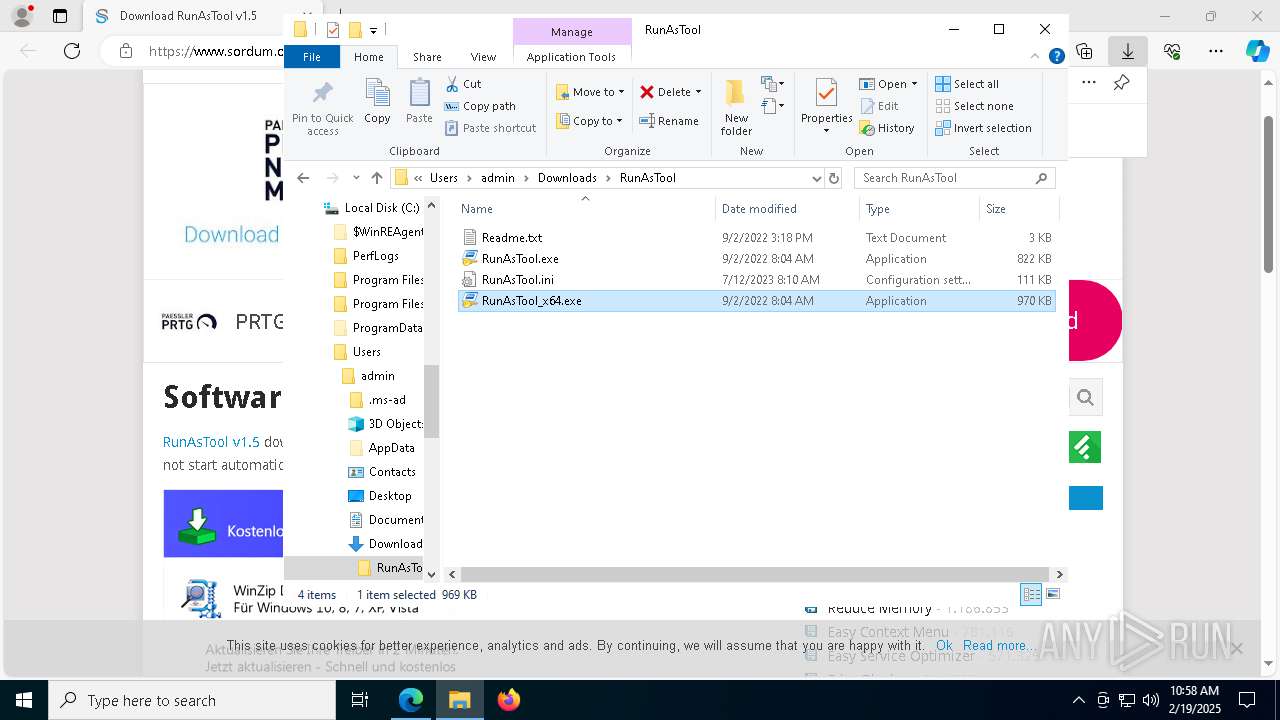This screenshot has height=720, width=1280.
Task: Go up one folder level arrow
Action: (376, 178)
